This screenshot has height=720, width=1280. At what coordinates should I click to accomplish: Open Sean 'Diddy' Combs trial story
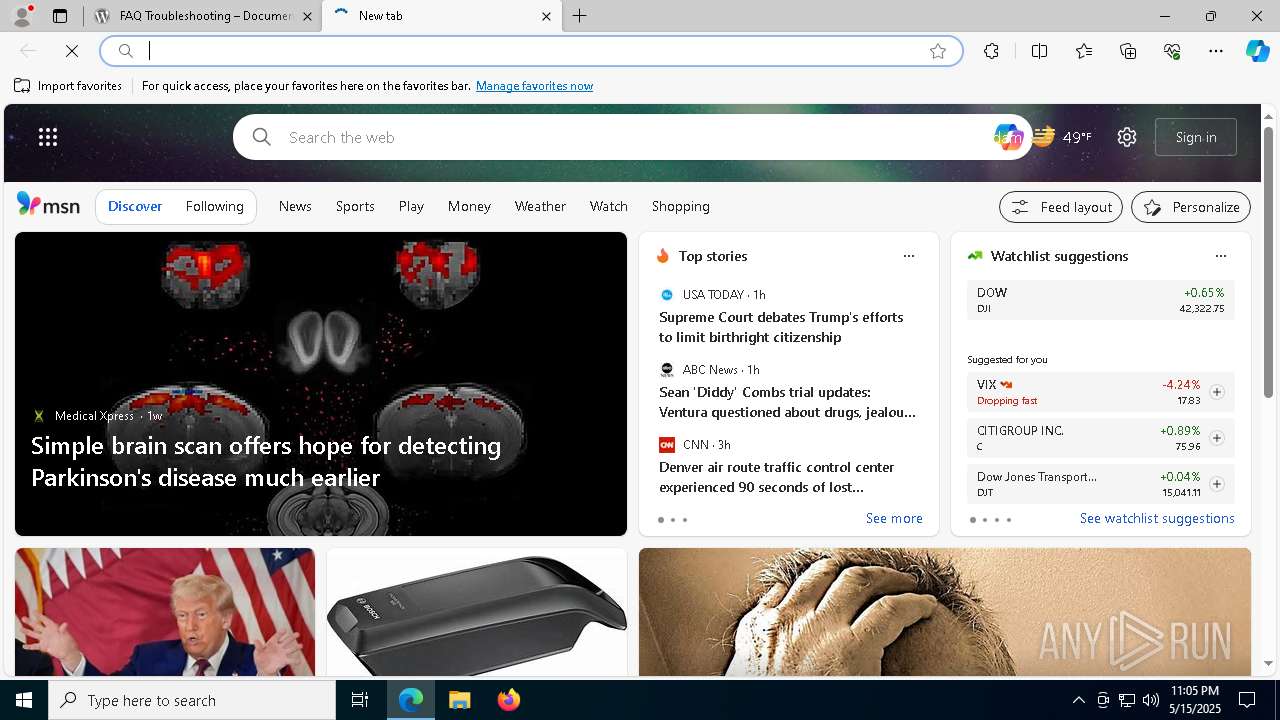787,402
